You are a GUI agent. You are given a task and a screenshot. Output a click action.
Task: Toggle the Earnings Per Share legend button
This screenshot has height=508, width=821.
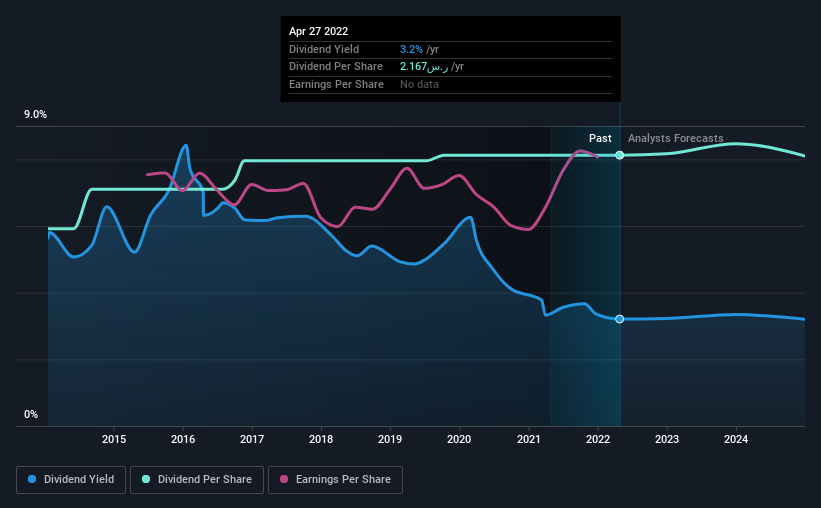pos(335,480)
